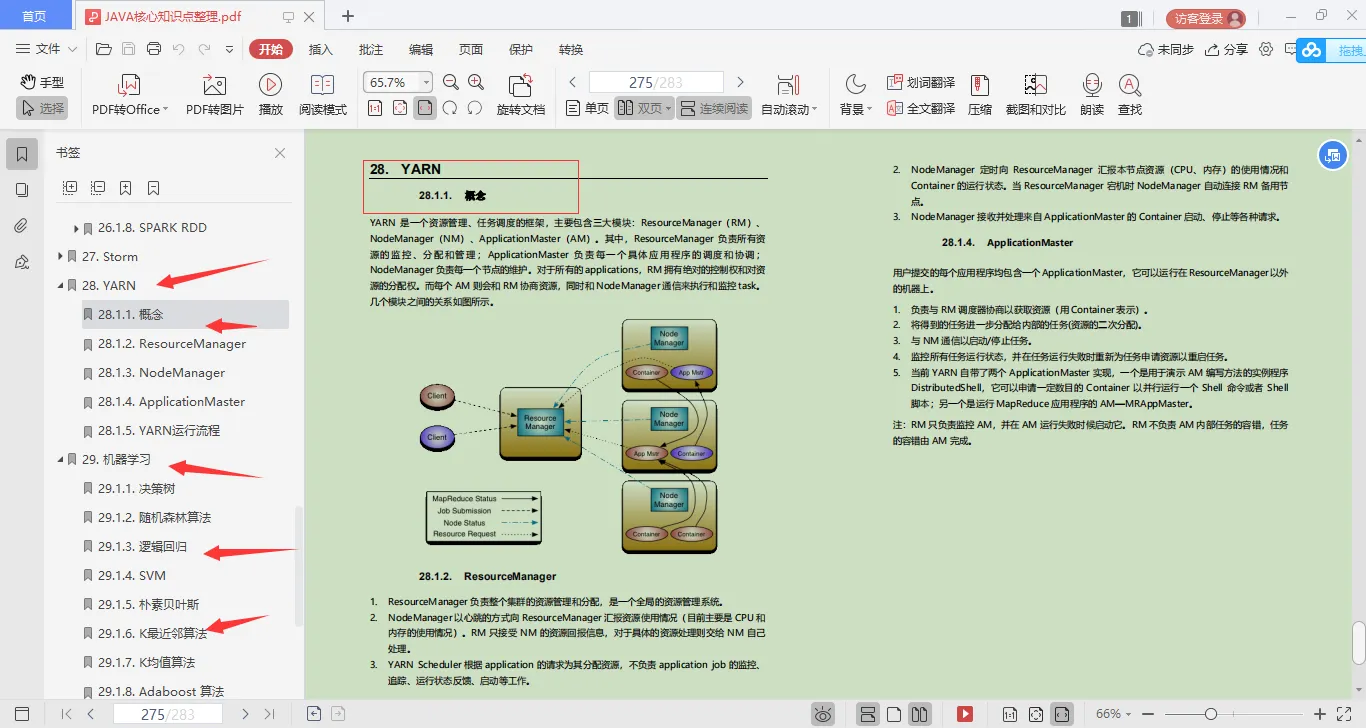Viewport: 1366px width, 728px height.
Task: Switch to the 转换 tab
Action: pyautogui.click(x=571, y=49)
